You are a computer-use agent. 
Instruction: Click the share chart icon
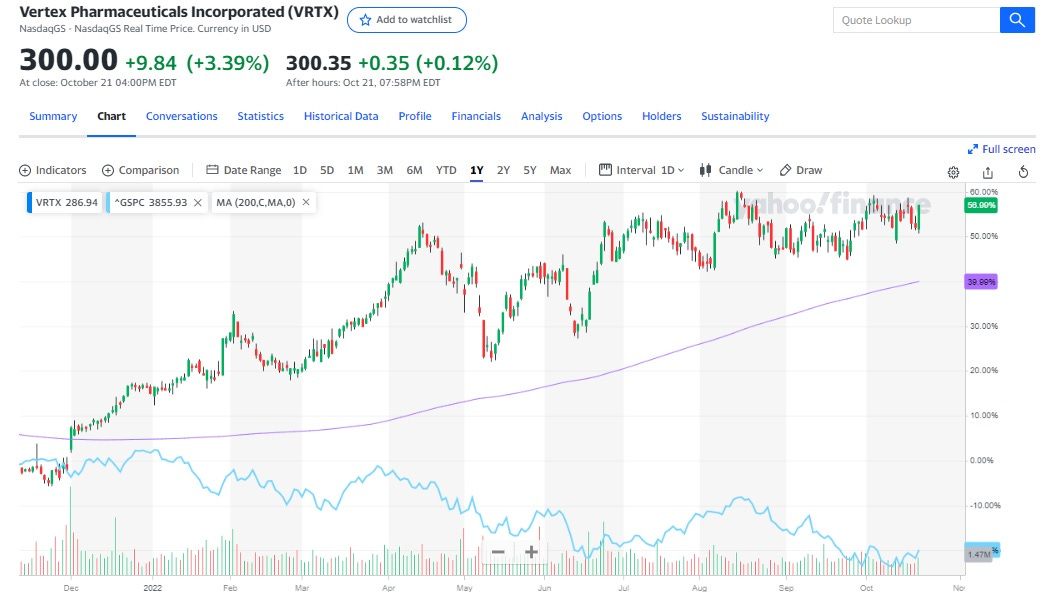point(988,172)
